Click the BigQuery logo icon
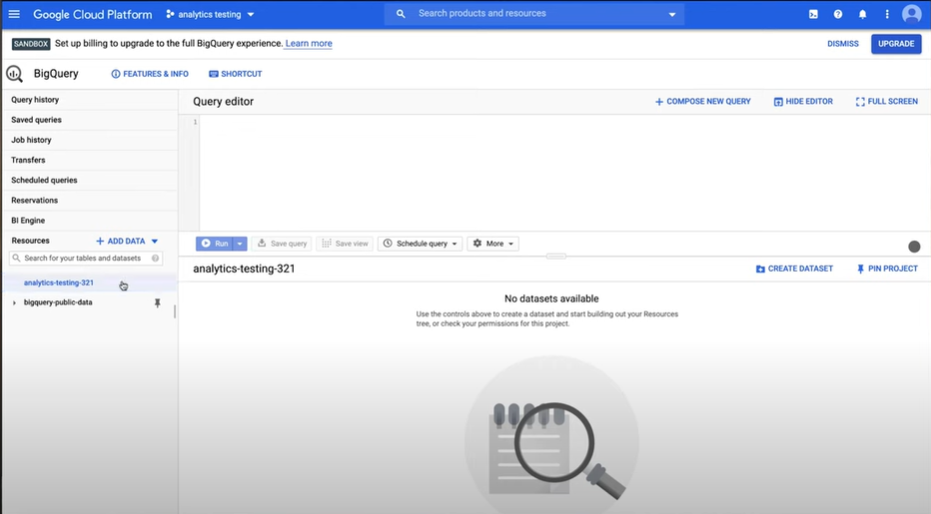Screen dimensions: 931x514 click(x=15, y=74)
